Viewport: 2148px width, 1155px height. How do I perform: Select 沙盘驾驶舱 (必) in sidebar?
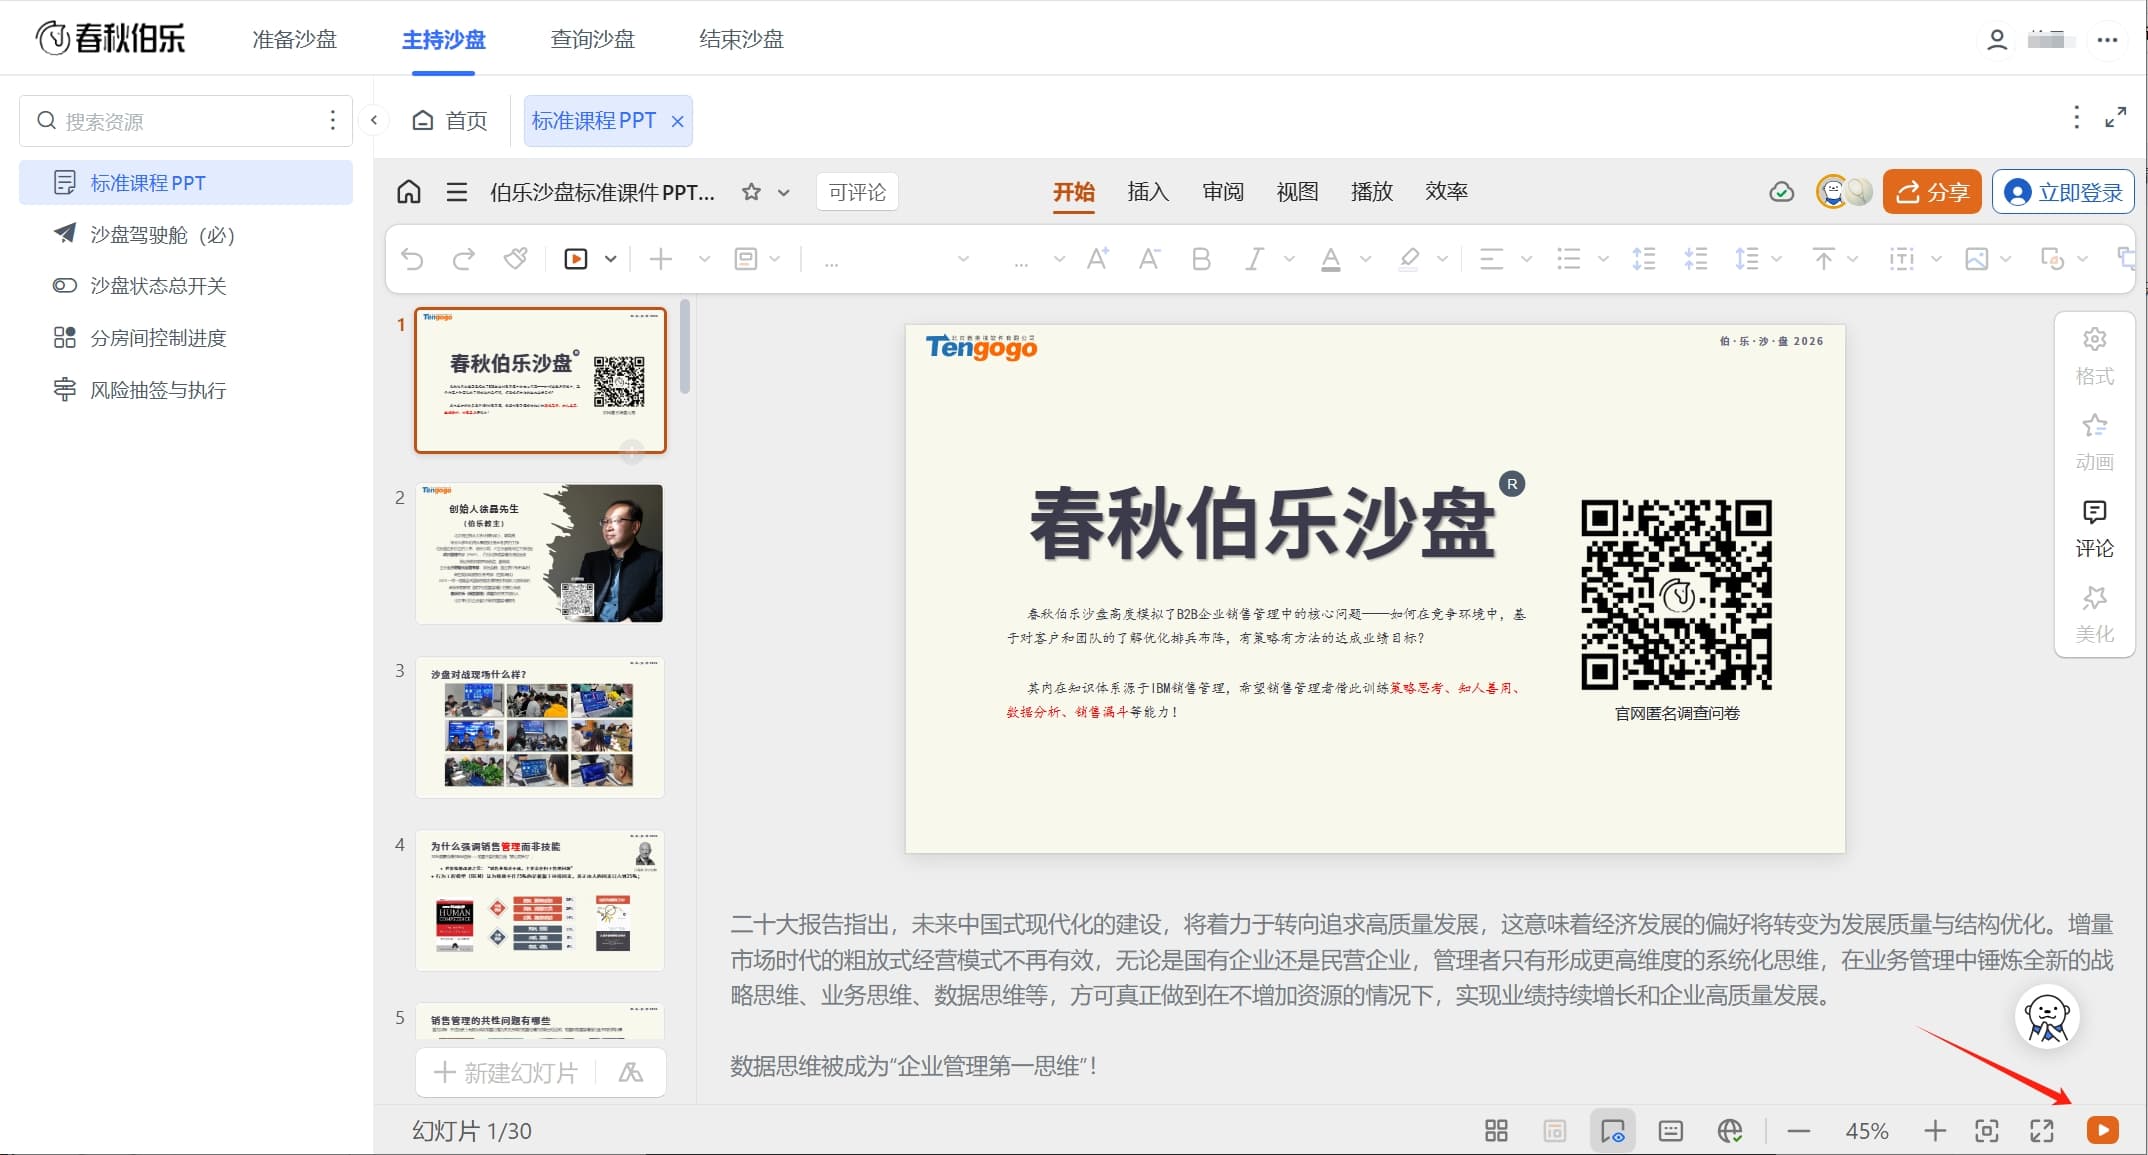point(186,235)
